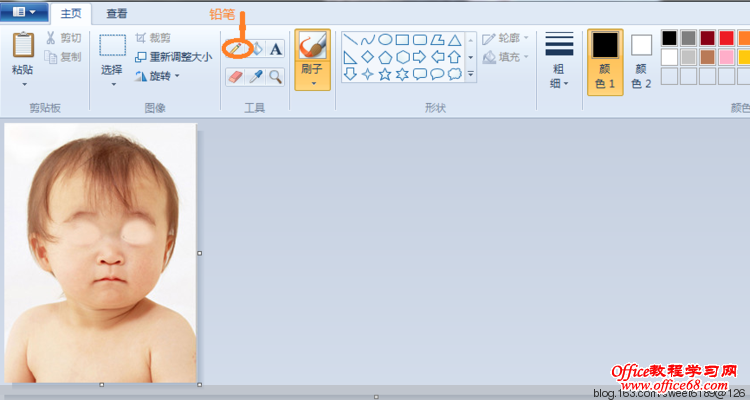The image size is (750, 400).
Task: Choose the five-point star shape
Action: coord(385,73)
